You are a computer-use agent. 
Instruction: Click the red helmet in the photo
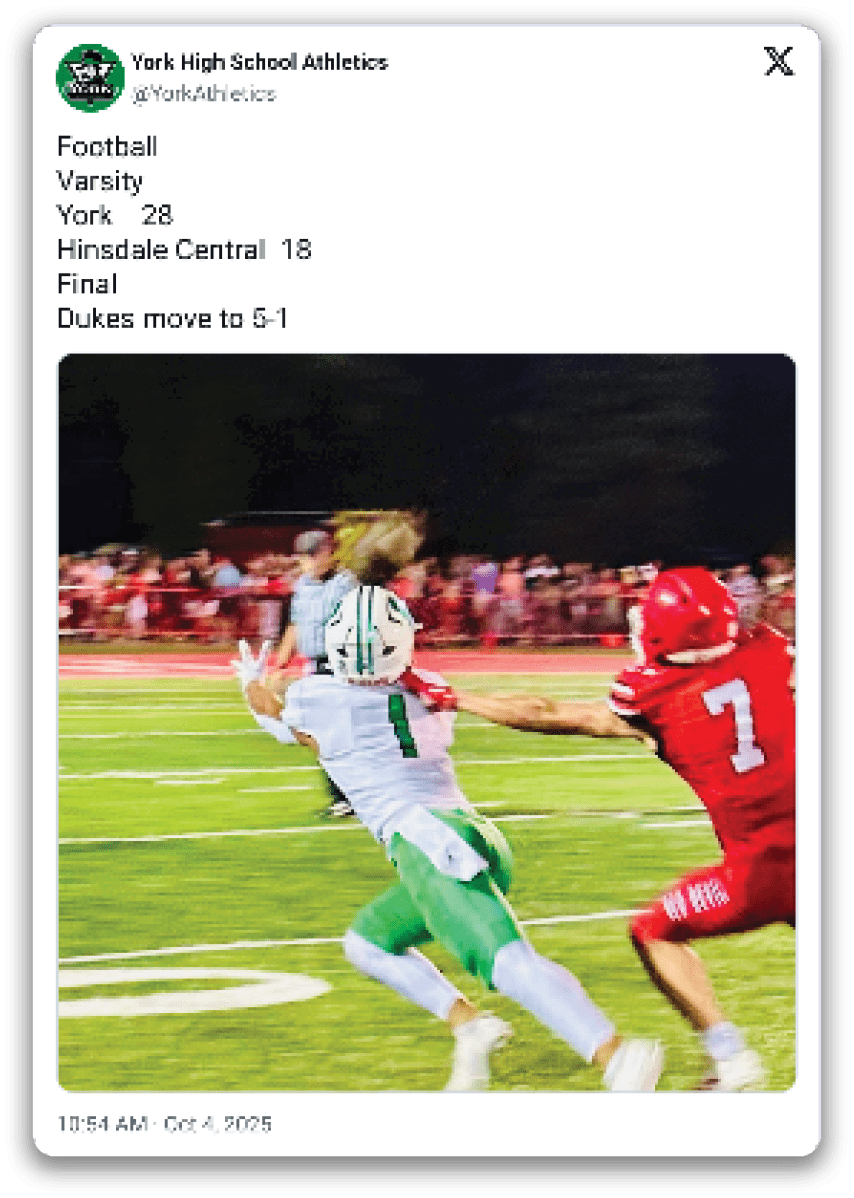(682, 617)
